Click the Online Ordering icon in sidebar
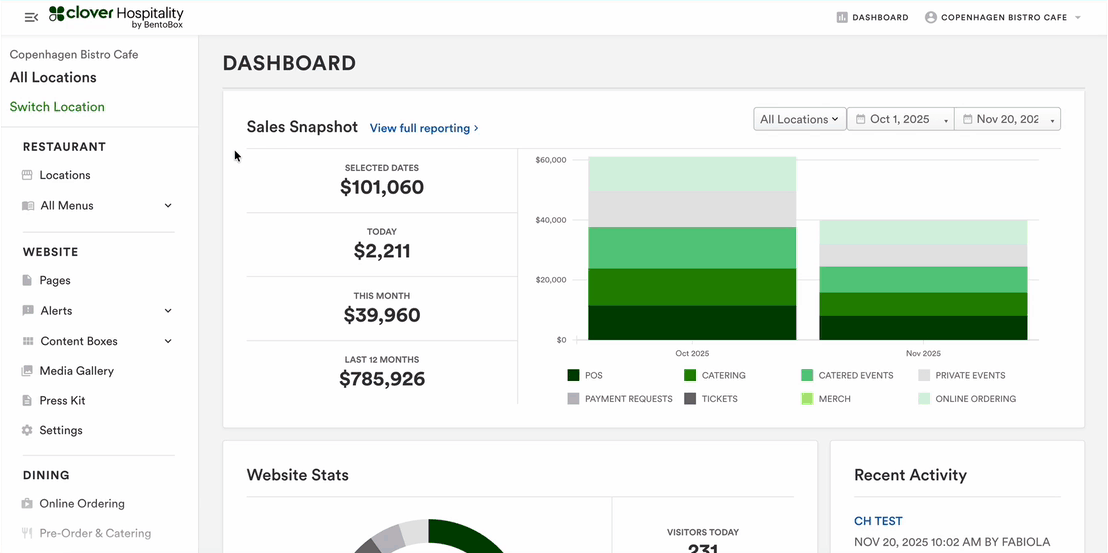 (28, 504)
